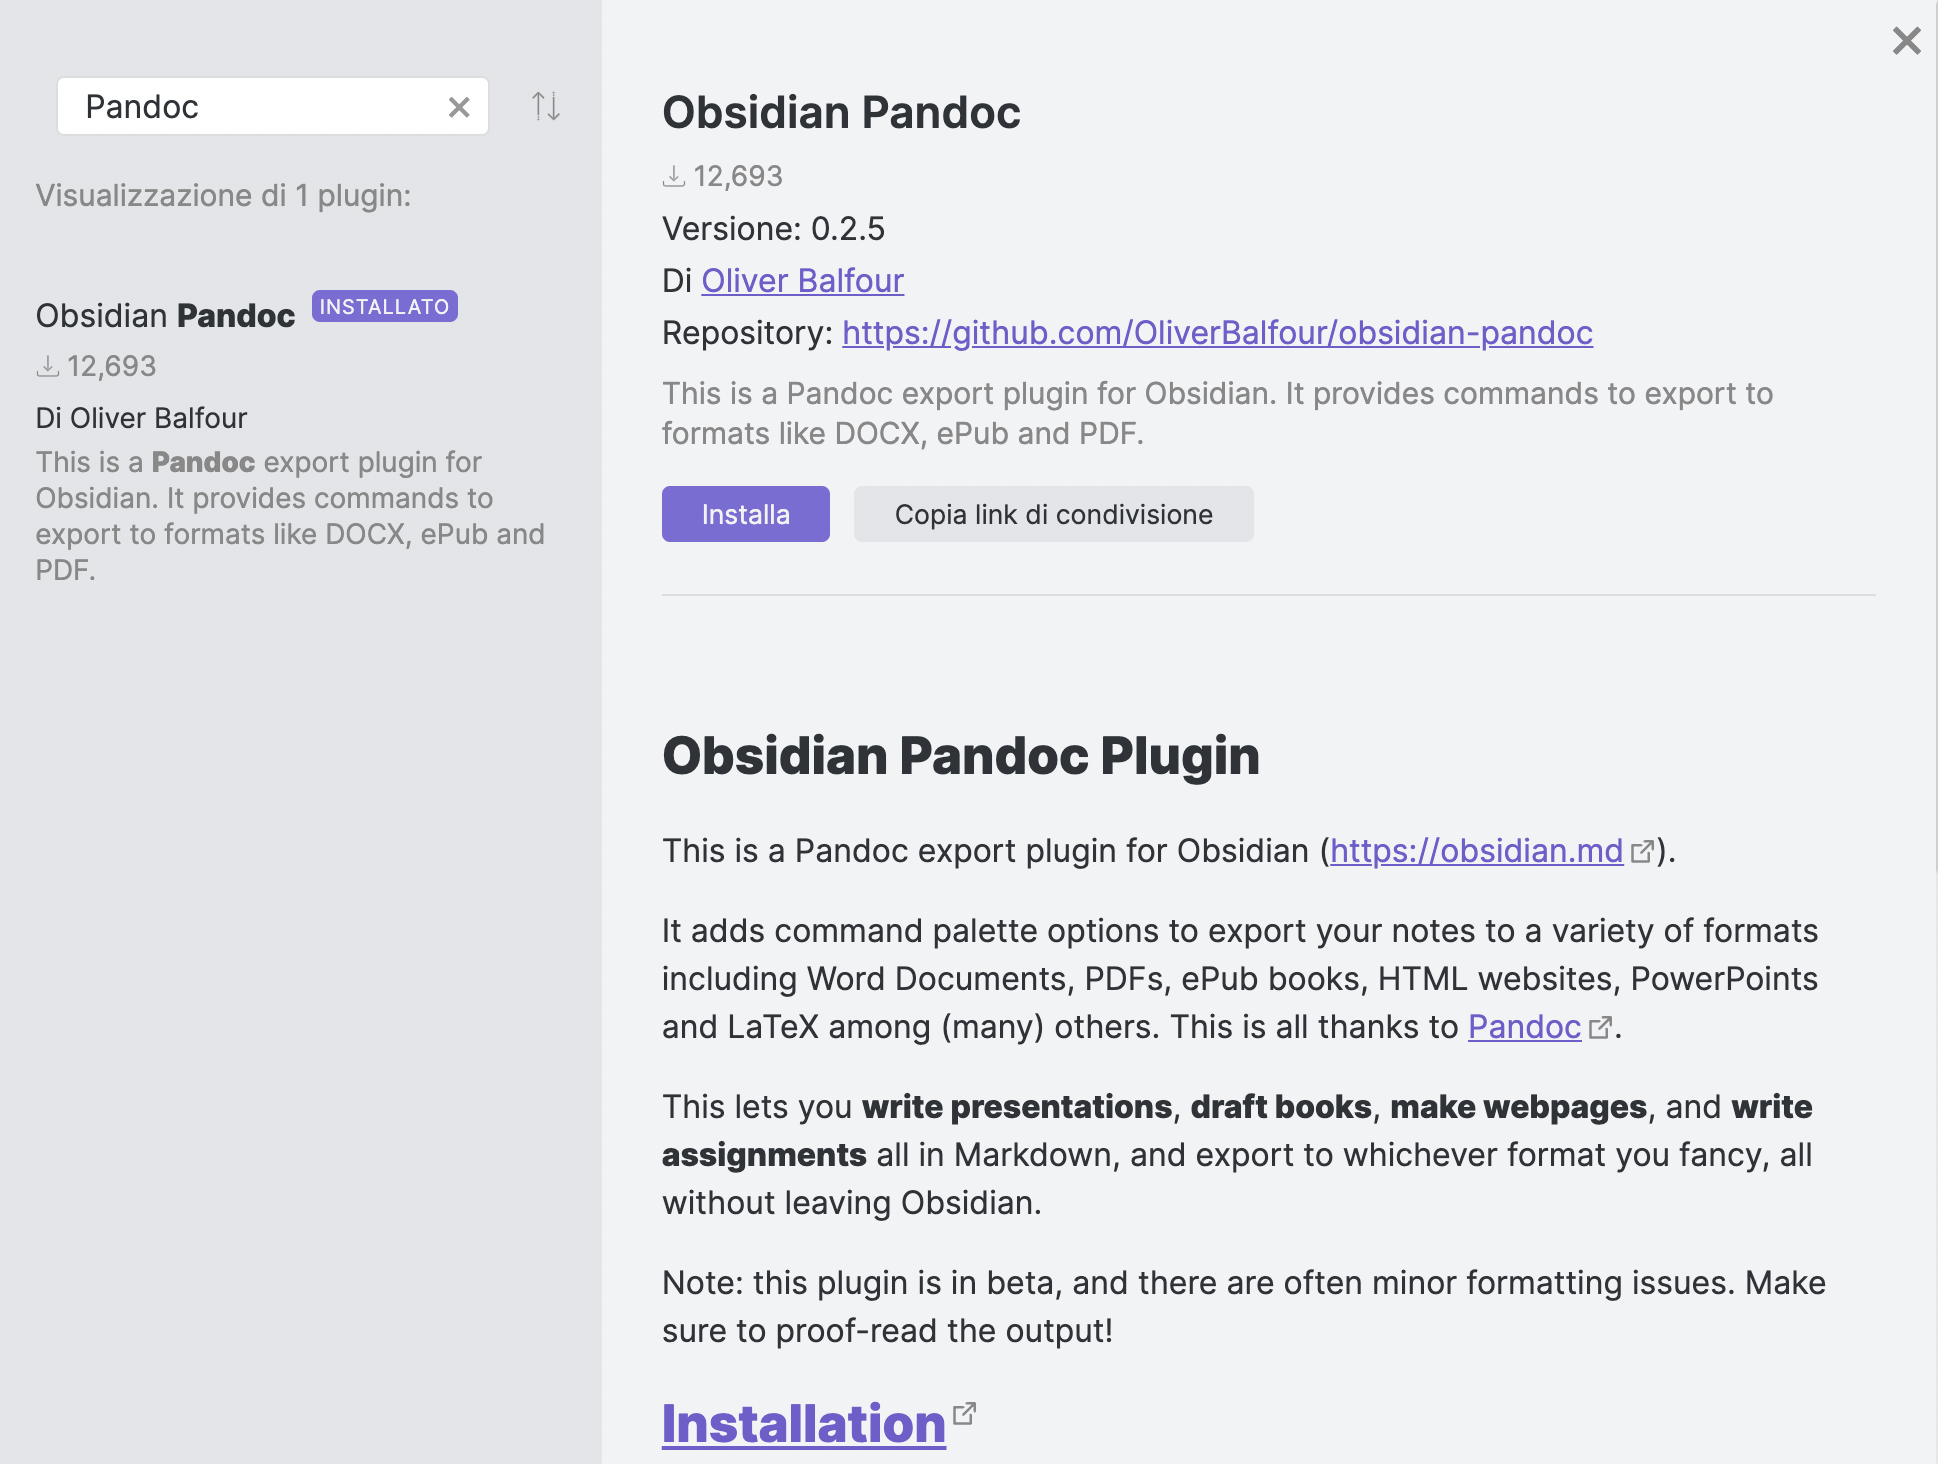Click the download icon in plugin details
The image size is (1938, 1464).
coord(674,177)
